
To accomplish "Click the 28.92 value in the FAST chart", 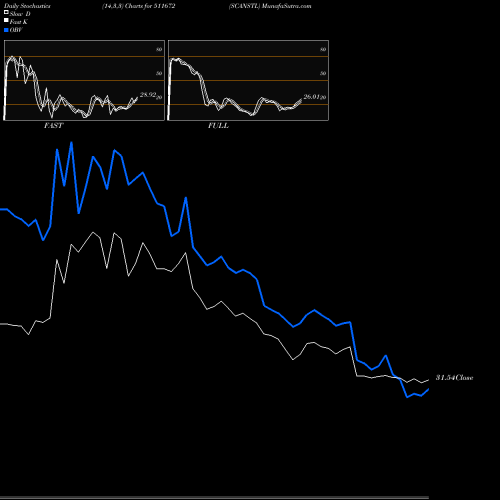I will tap(148, 95).
